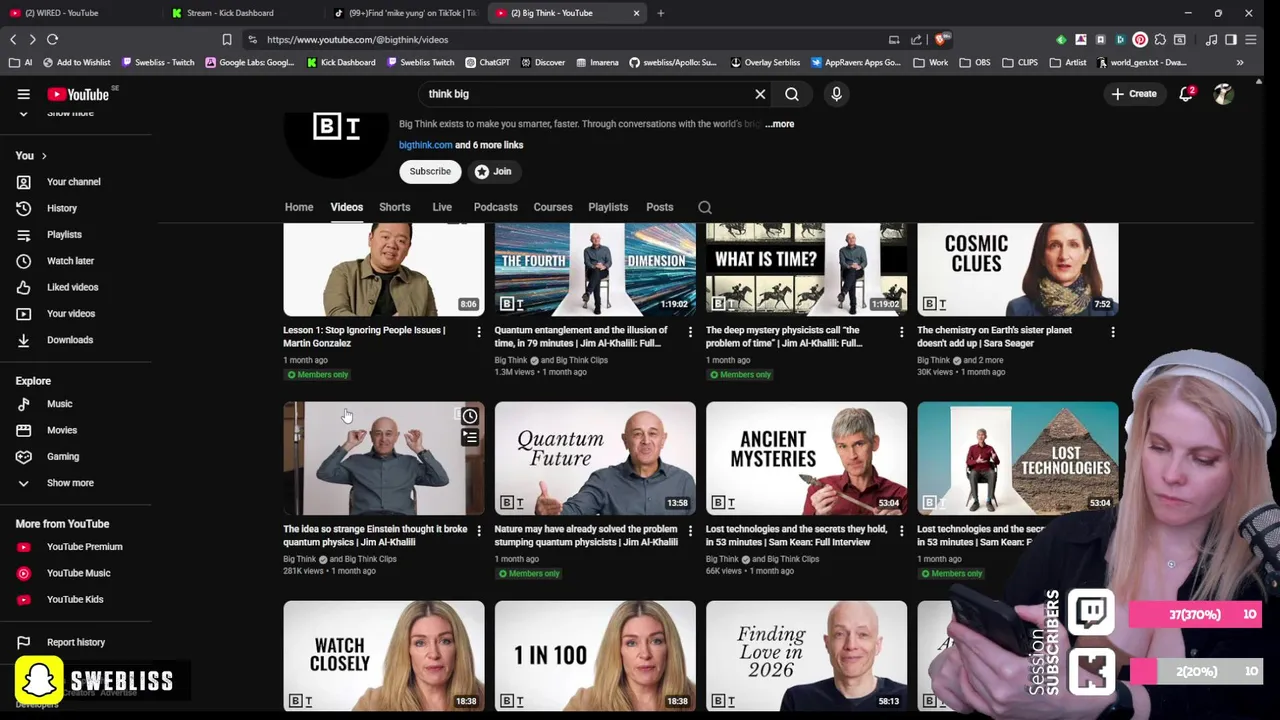Add Einstein video to queue
This screenshot has width=1280, height=720.
[469, 438]
